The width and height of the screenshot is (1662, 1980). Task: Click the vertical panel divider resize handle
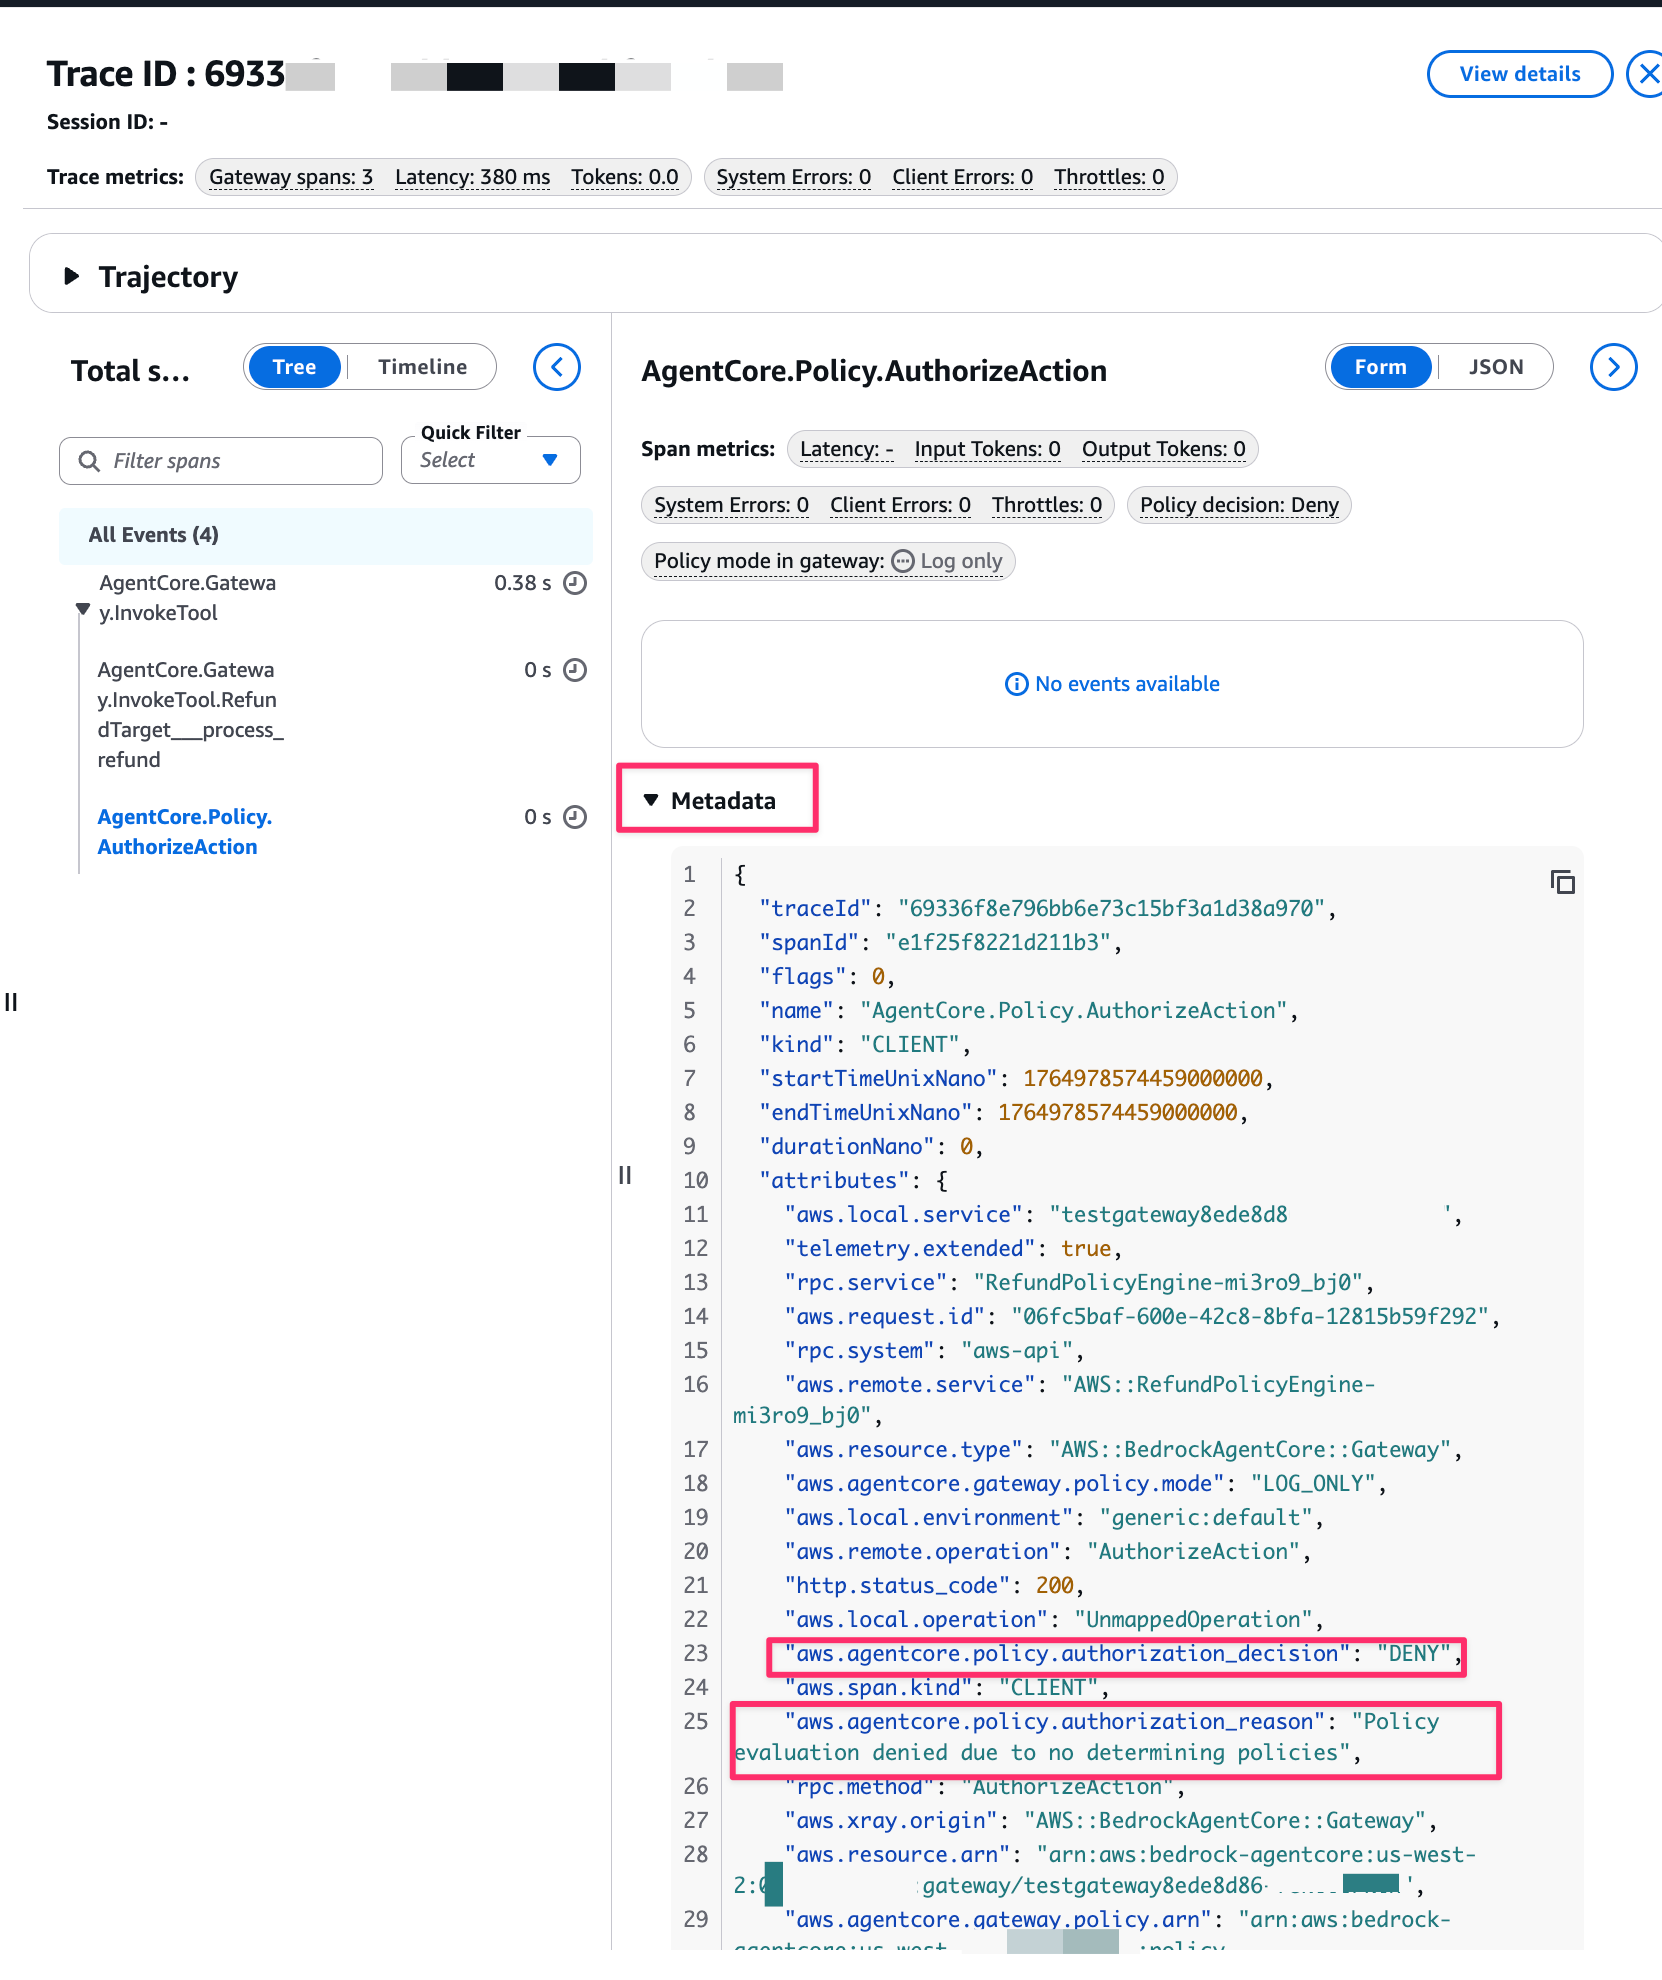(625, 1175)
